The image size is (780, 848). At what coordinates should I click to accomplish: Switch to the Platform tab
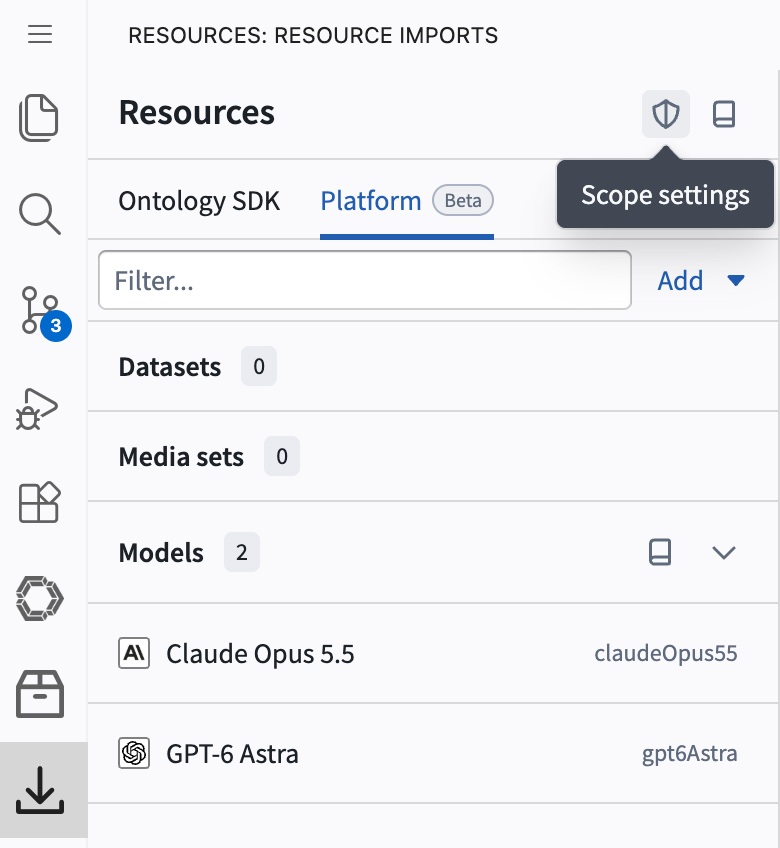pyautogui.click(x=371, y=201)
